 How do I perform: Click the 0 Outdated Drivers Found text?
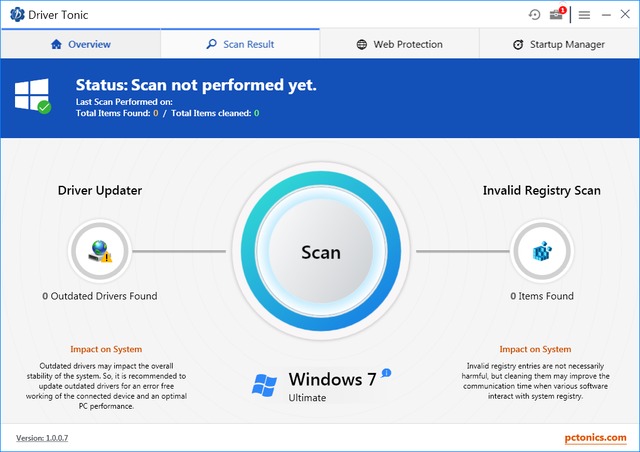(x=100, y=296)
